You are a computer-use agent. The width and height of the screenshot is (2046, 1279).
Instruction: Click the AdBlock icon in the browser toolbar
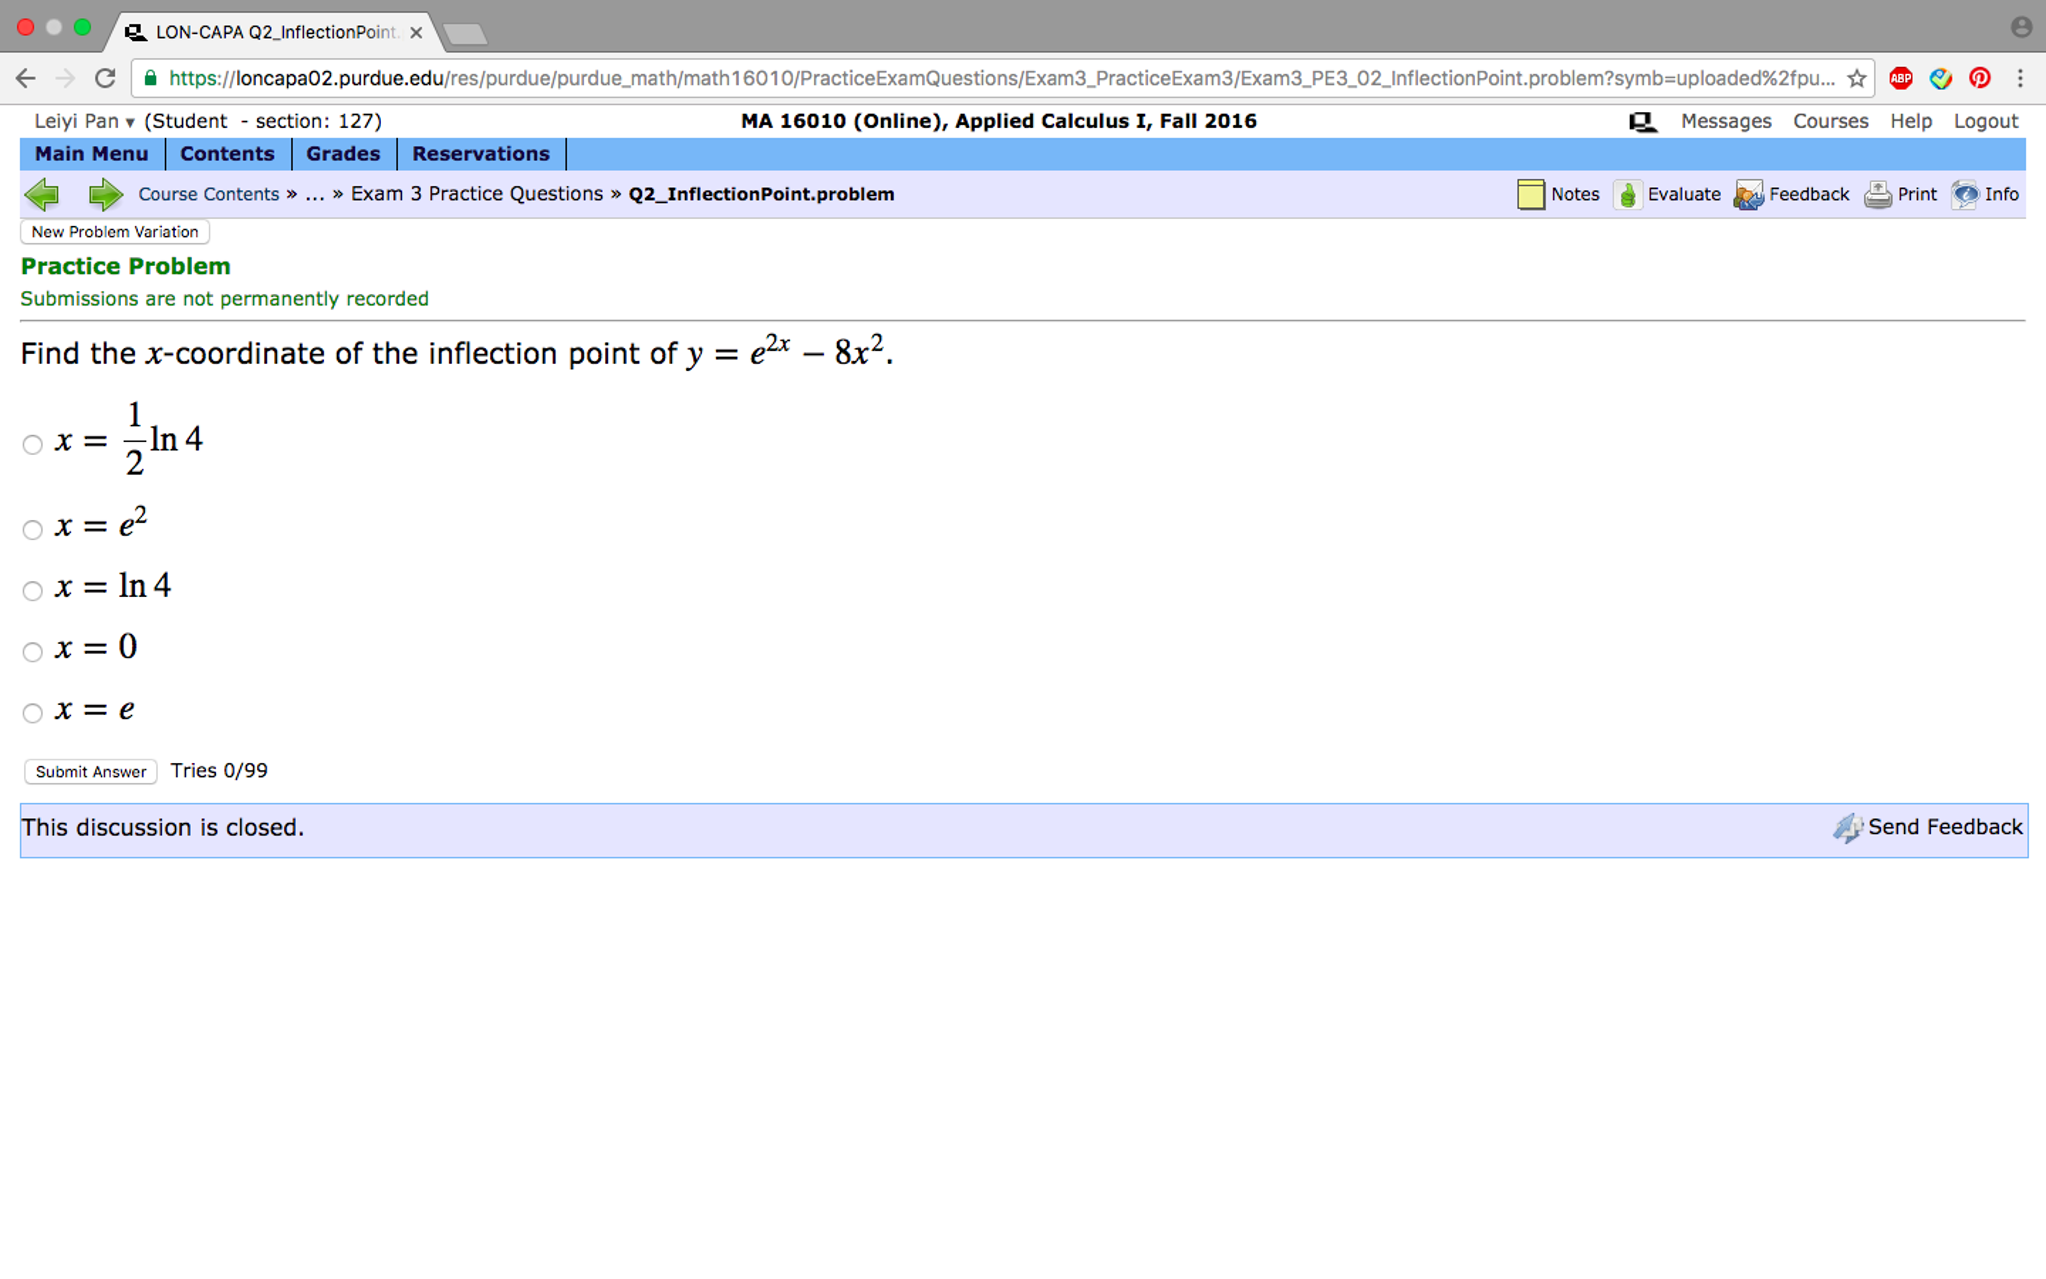(x=1901, y=78)
